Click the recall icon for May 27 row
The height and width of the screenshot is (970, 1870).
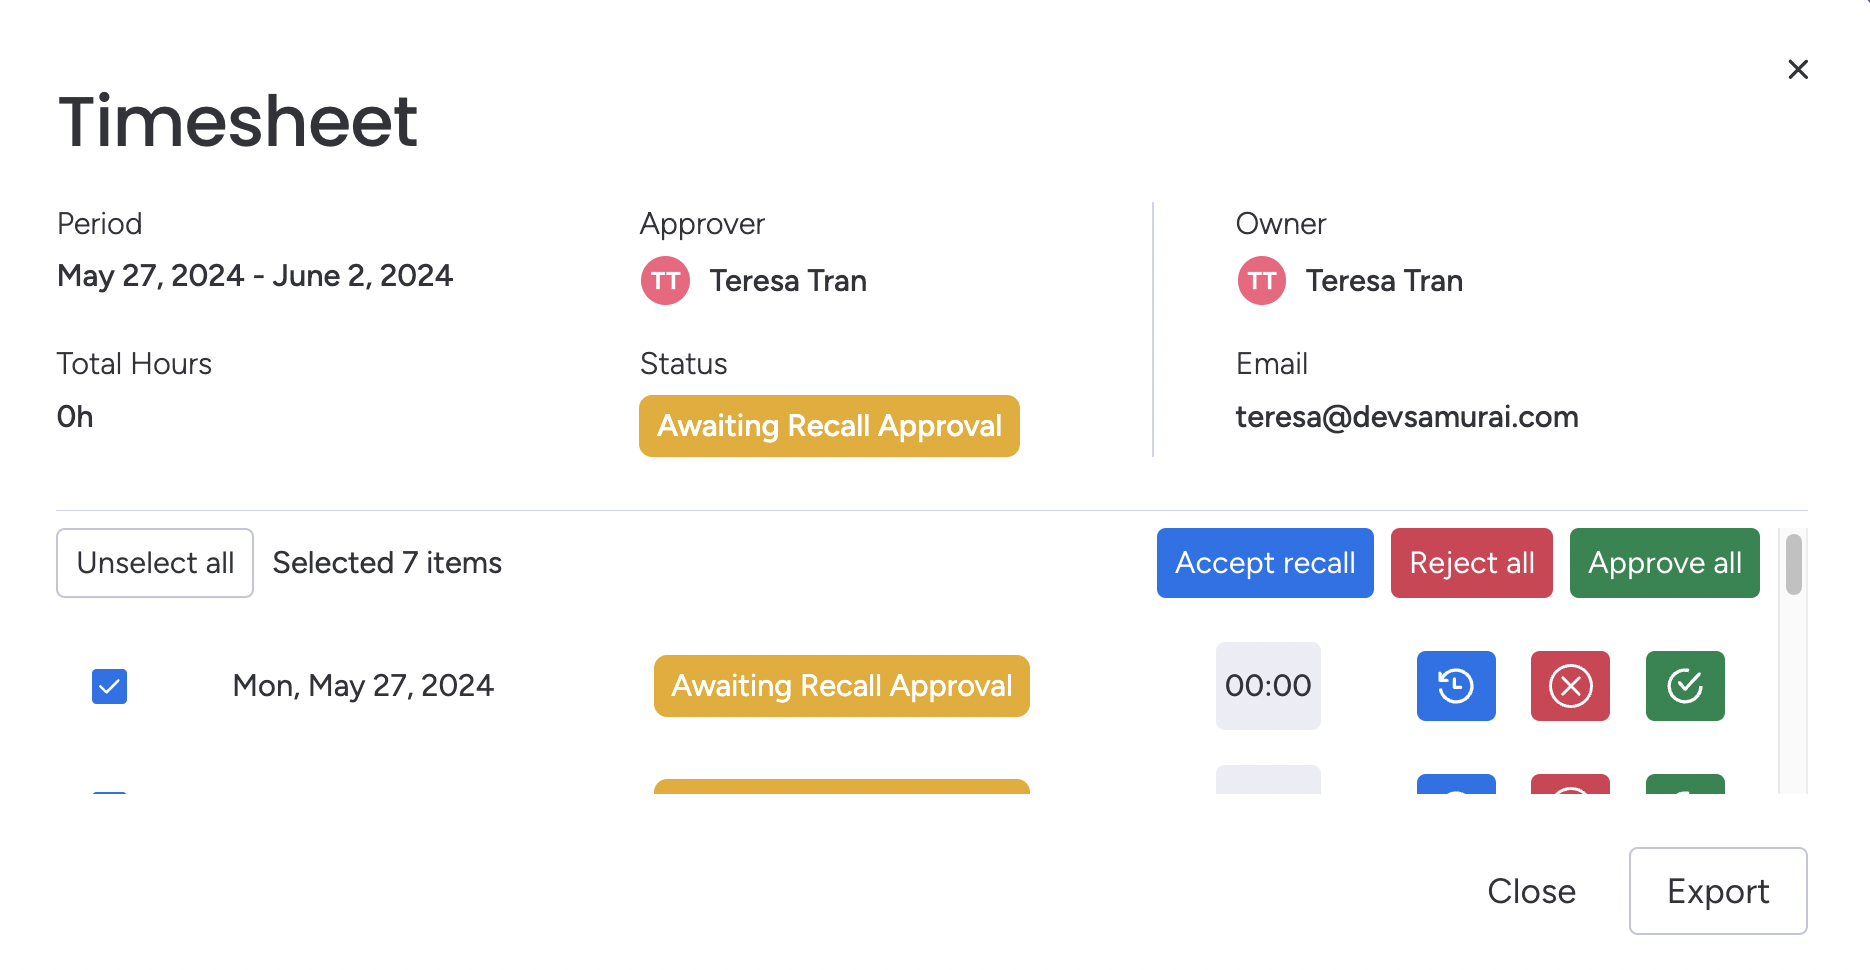tap(1455, 686)
